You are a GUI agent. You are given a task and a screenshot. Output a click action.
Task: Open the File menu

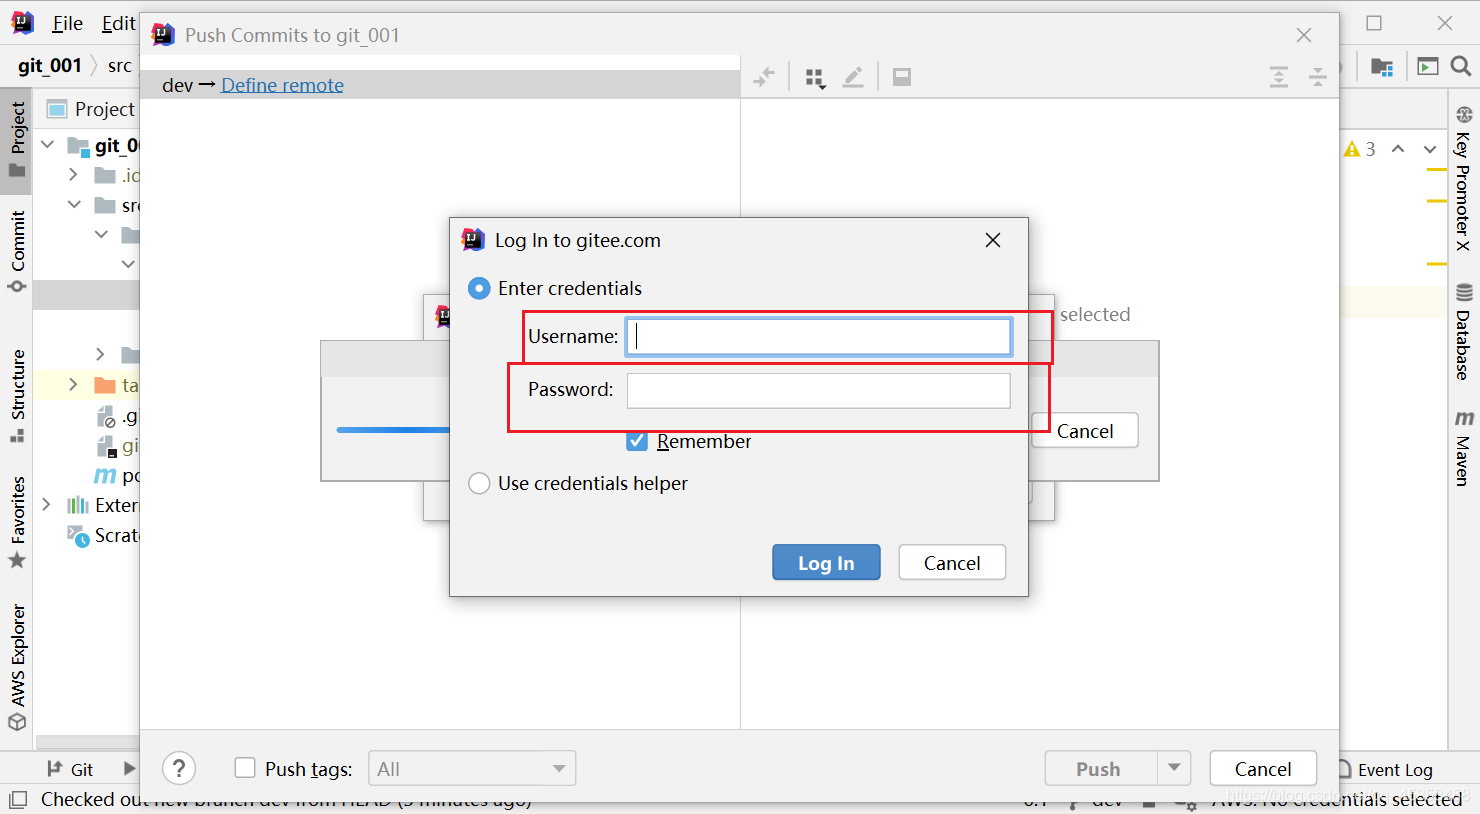click(x=67, y=23)
